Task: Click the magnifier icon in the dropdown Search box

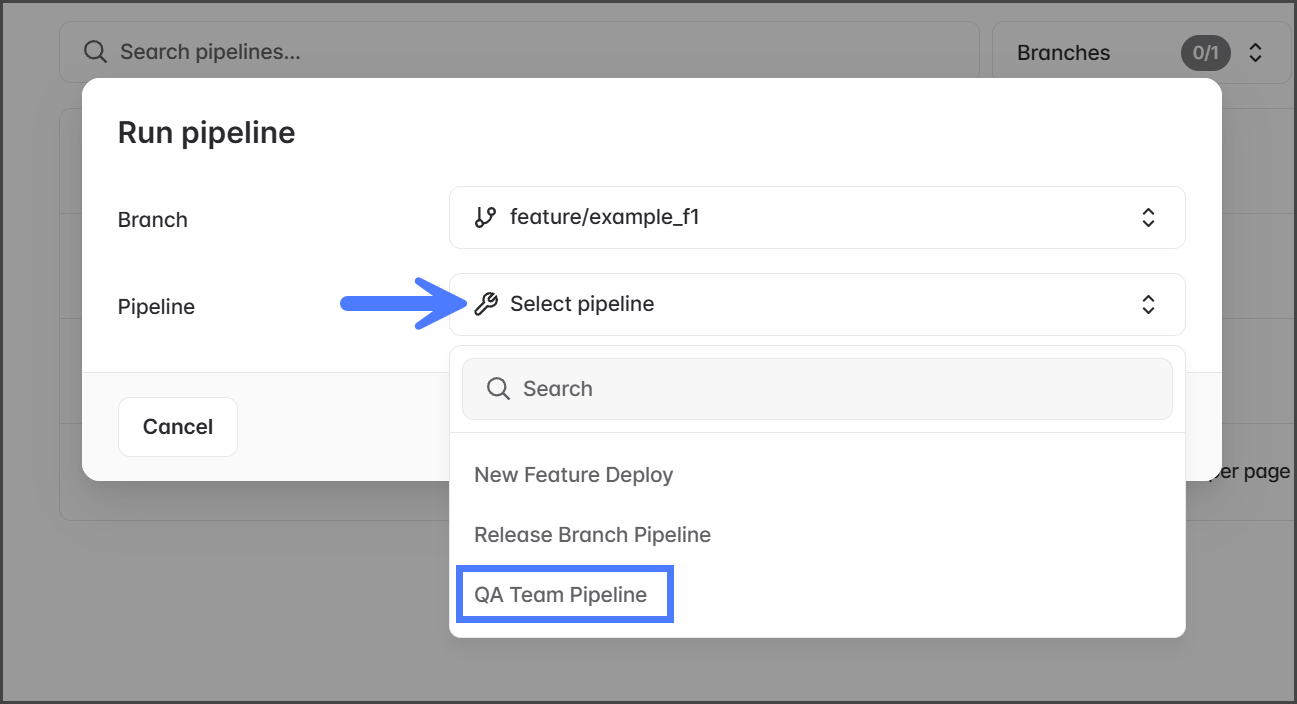Action: (498, 389)
